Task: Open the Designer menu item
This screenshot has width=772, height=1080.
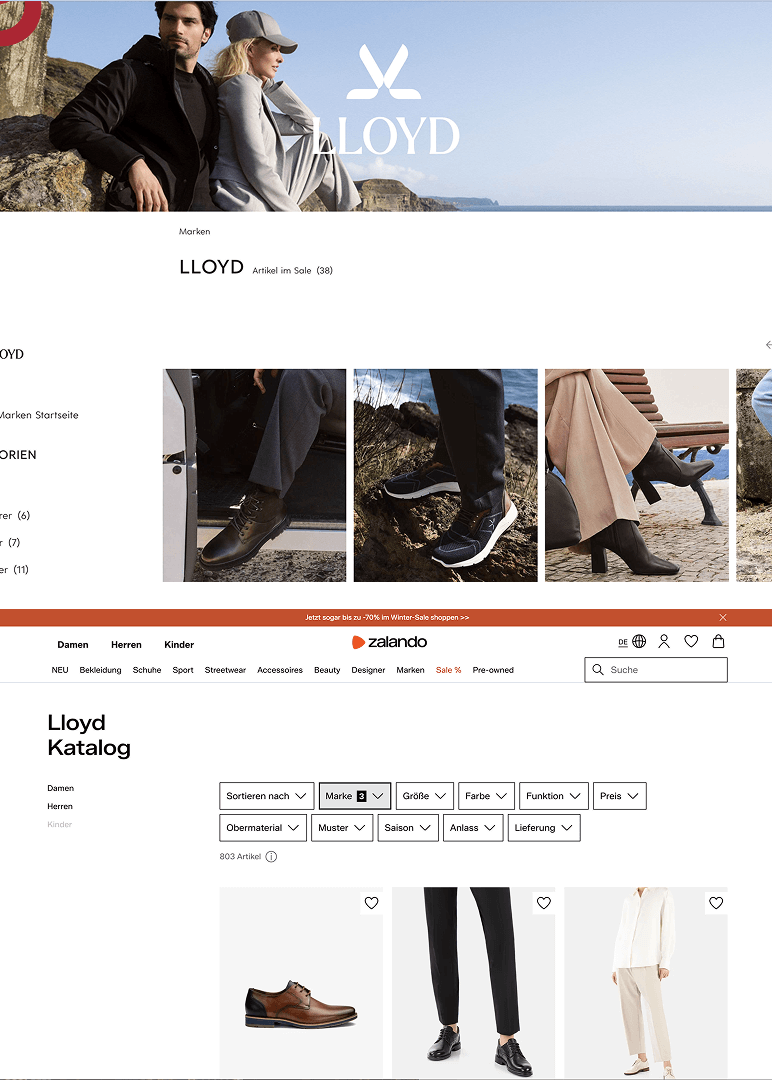Action: pos(368,670)
